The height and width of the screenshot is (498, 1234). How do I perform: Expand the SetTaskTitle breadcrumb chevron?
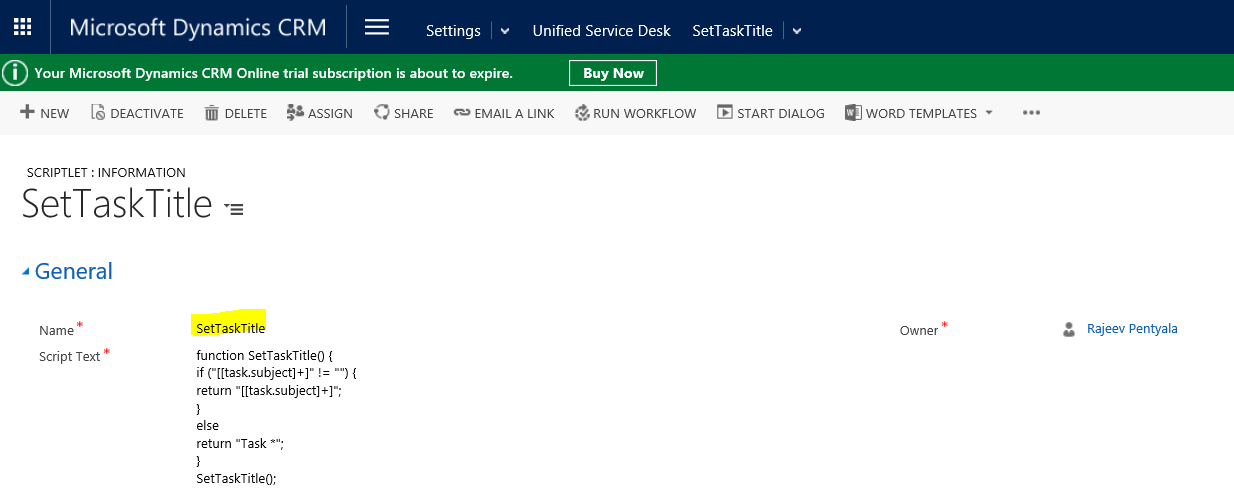(797, 31)
